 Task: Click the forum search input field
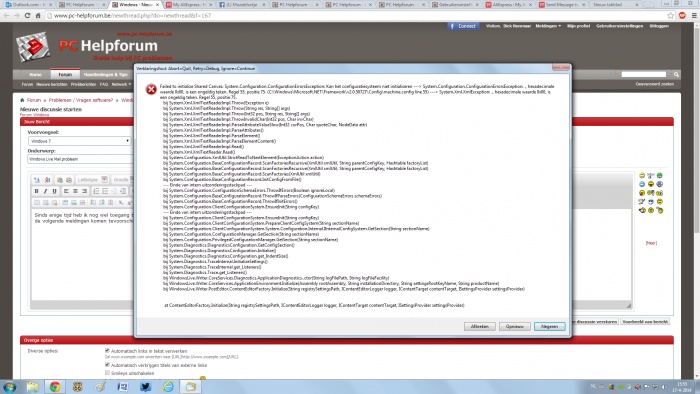[x=644, y=75]
